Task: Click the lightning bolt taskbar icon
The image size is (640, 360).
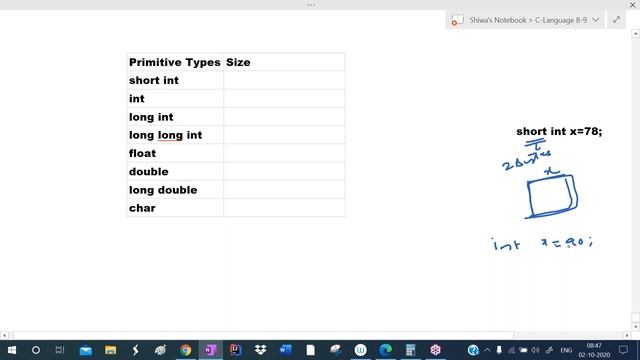Action: click(135, 350)
